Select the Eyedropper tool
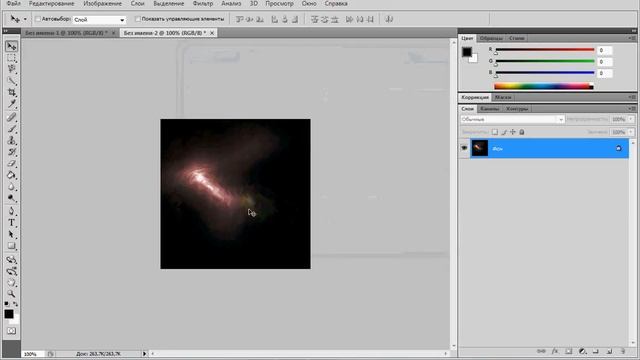 (x=11, y=104)
